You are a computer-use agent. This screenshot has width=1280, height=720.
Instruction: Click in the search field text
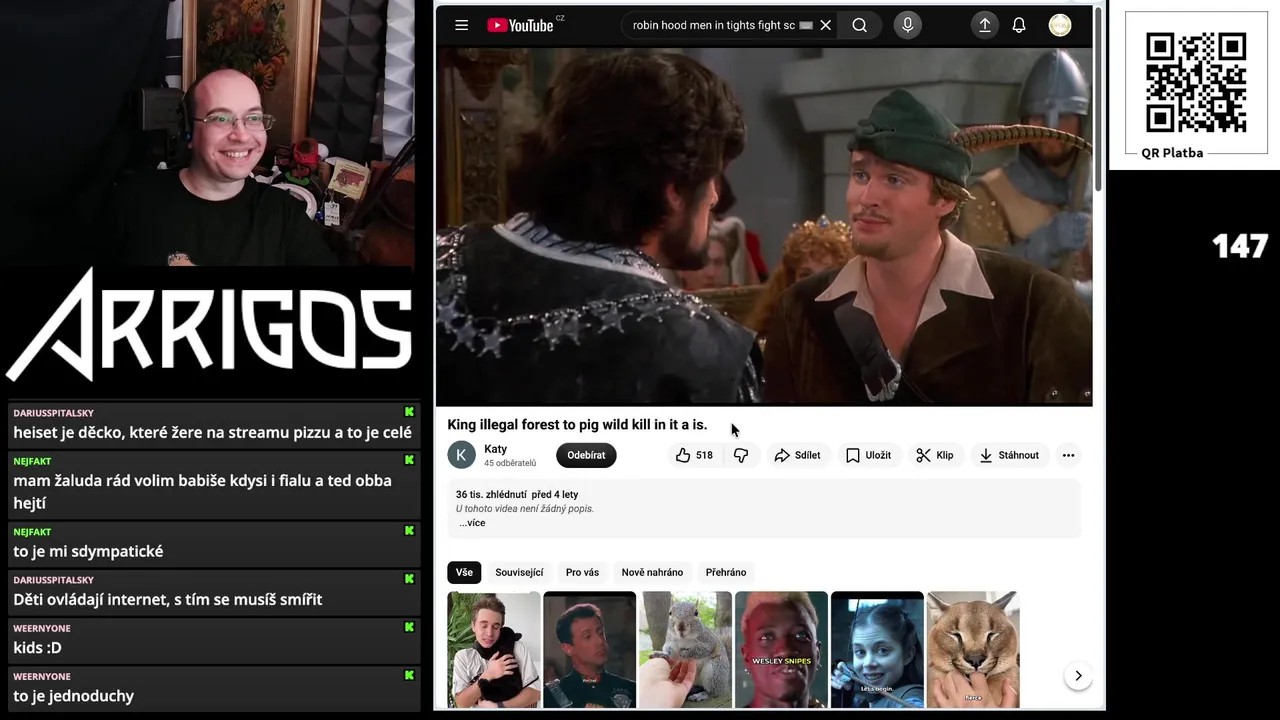coord(714,25)
